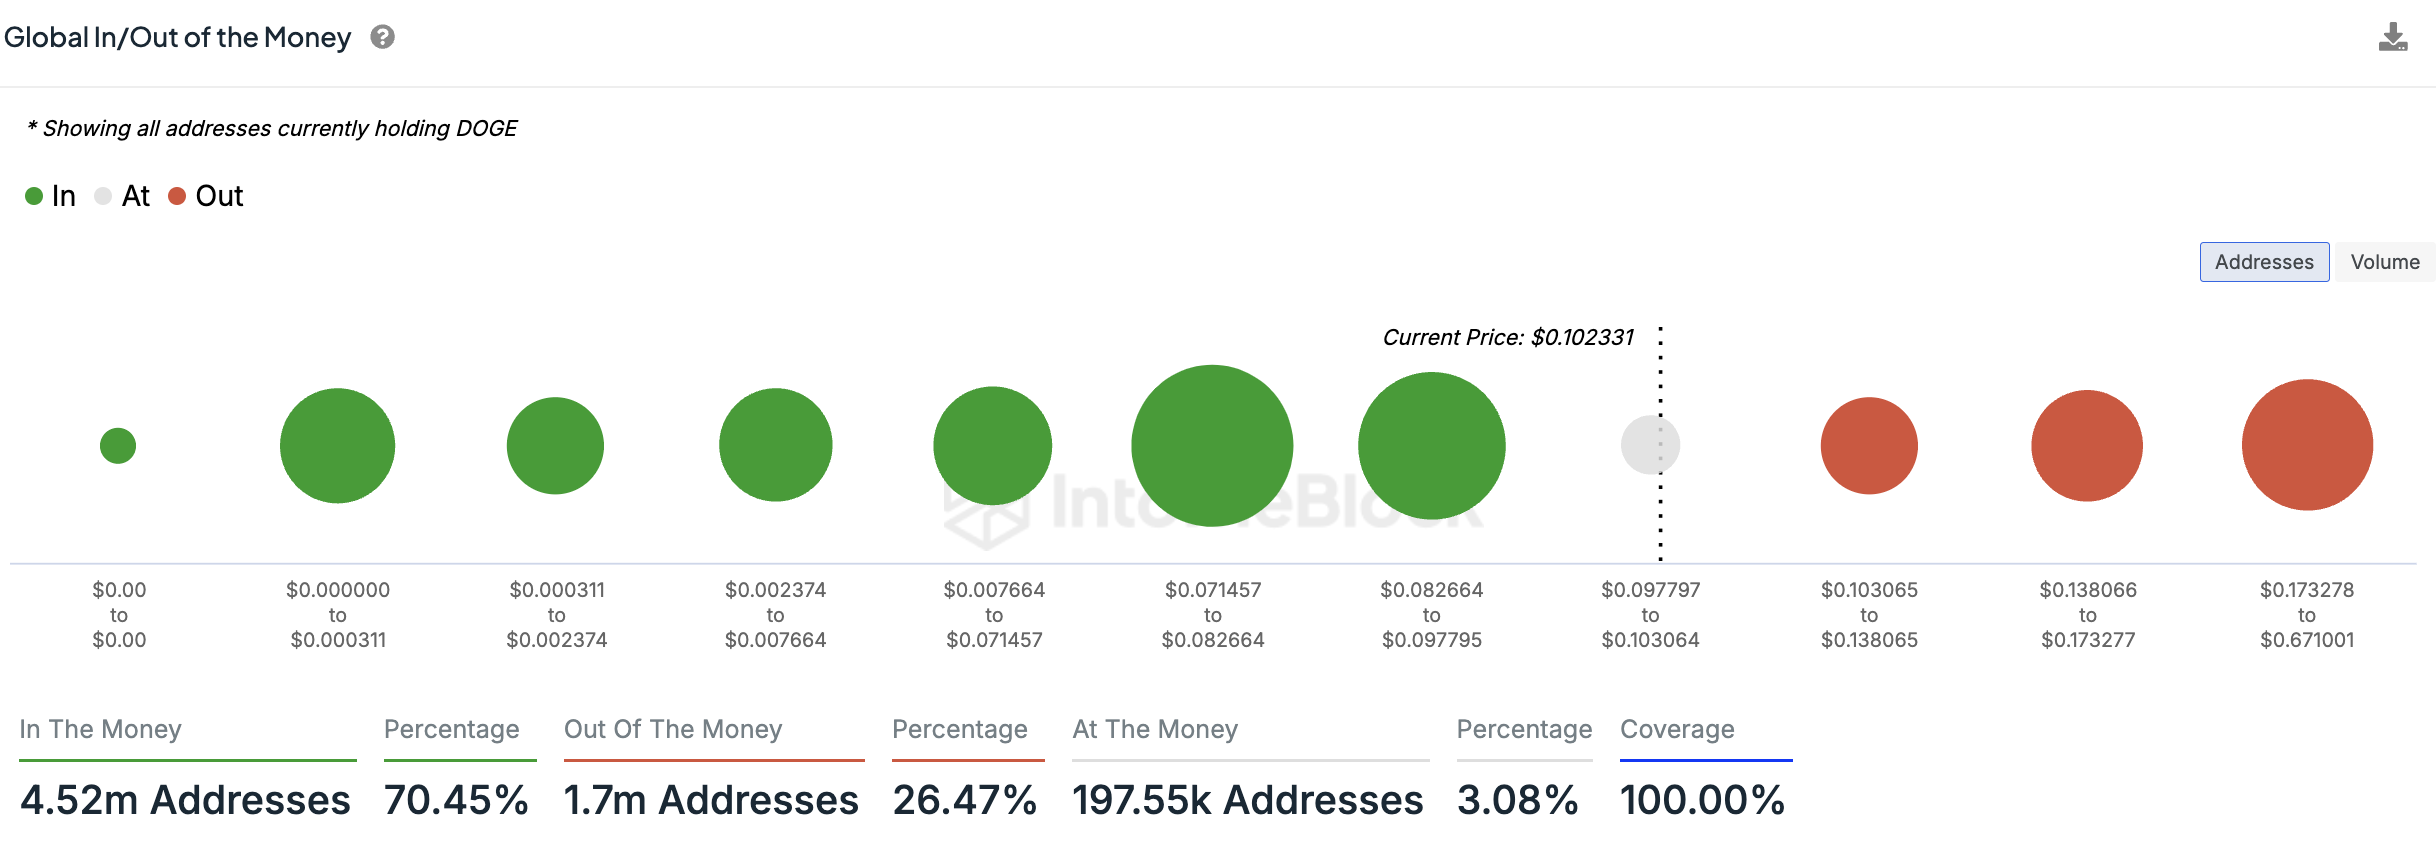This screenshot has width=2436, height=846.
Task: Click the In The Money header
Action: pos(100,729)
